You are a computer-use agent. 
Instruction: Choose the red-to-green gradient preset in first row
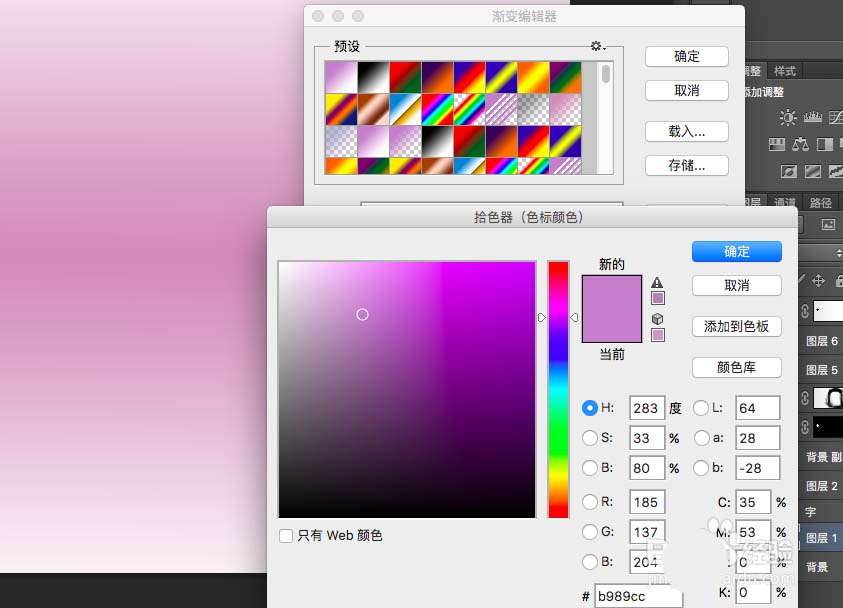(x=405, y=77)
